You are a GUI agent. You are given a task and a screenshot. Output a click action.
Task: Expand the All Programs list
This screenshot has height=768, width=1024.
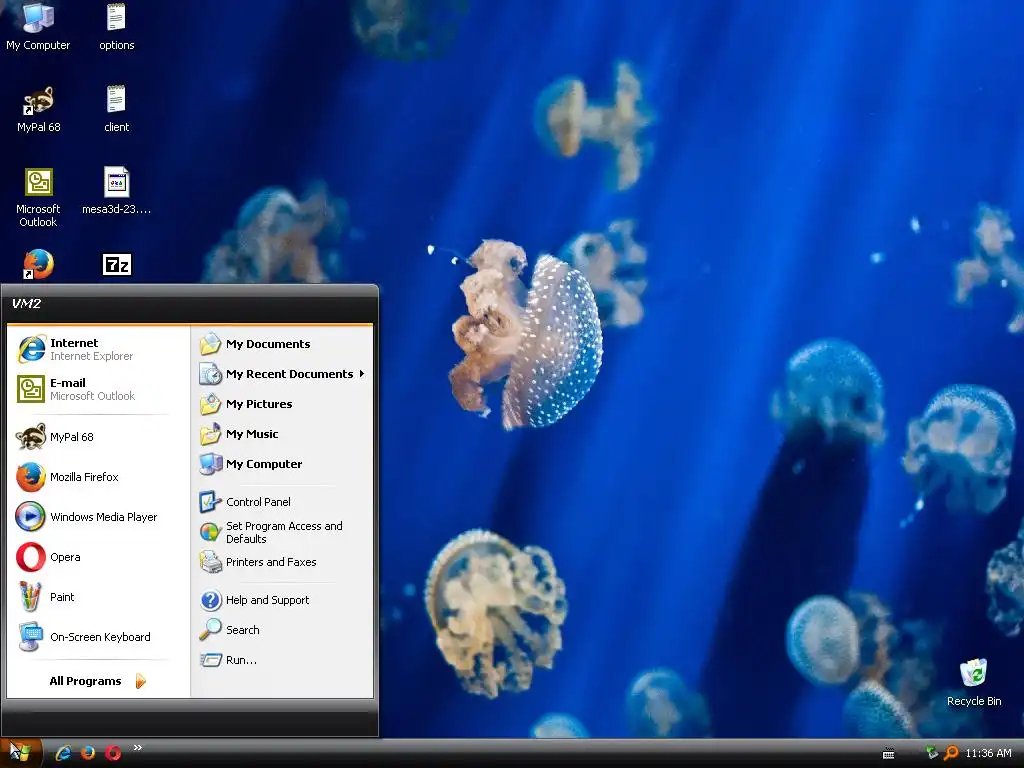click(98, 681)
